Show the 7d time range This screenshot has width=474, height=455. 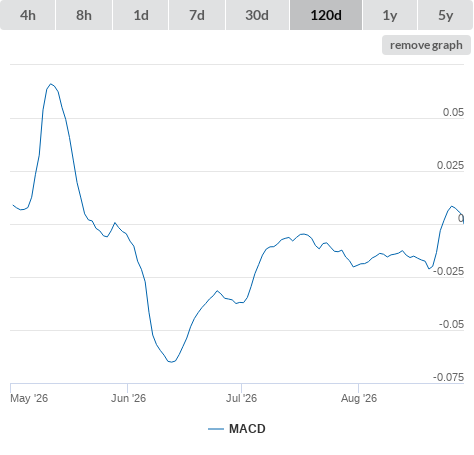(197, 15)
